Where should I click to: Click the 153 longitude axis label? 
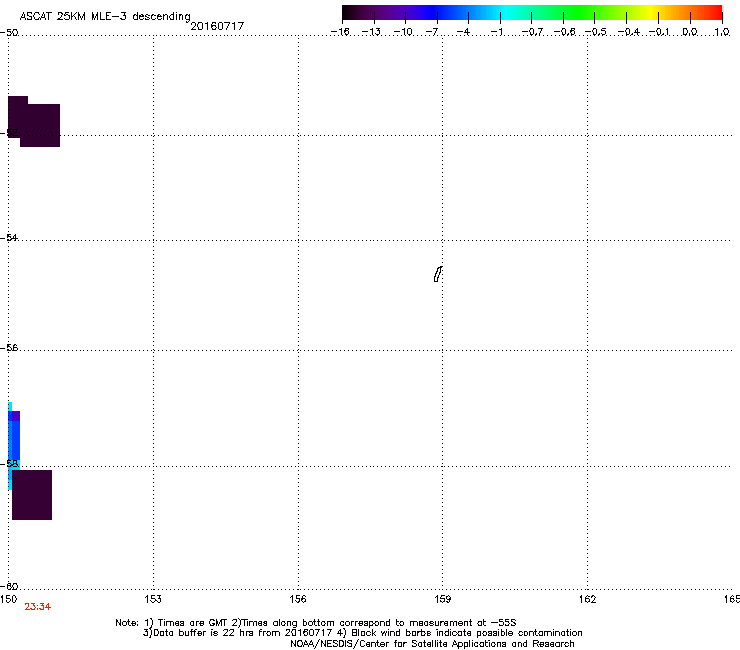[153, 599]
